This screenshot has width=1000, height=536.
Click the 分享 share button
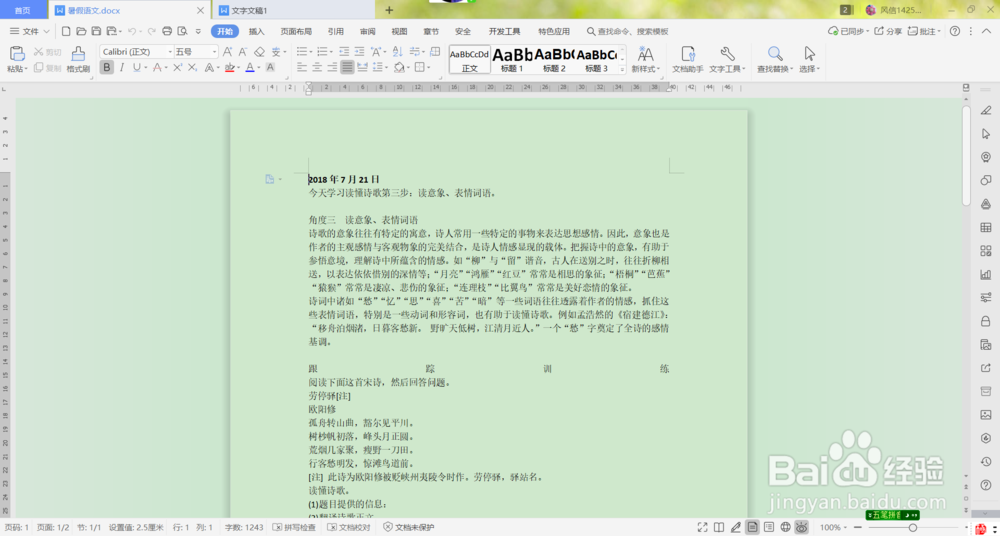pyautogui.click(x=888, y=31)
